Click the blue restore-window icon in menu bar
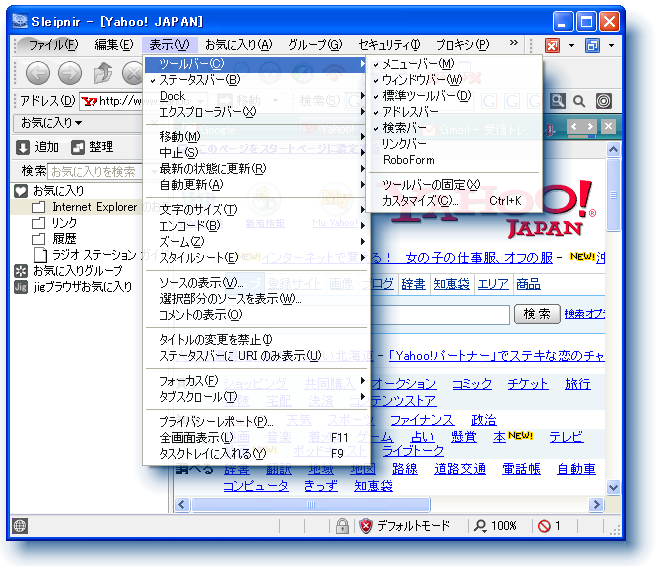The height and width of the screenshot is (566, 662). [x=592, y=45]
